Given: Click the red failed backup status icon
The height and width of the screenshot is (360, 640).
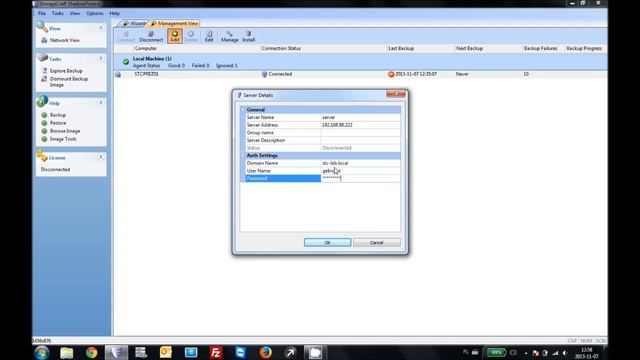Looking at the screenshot, I should [x=391, y=74].
